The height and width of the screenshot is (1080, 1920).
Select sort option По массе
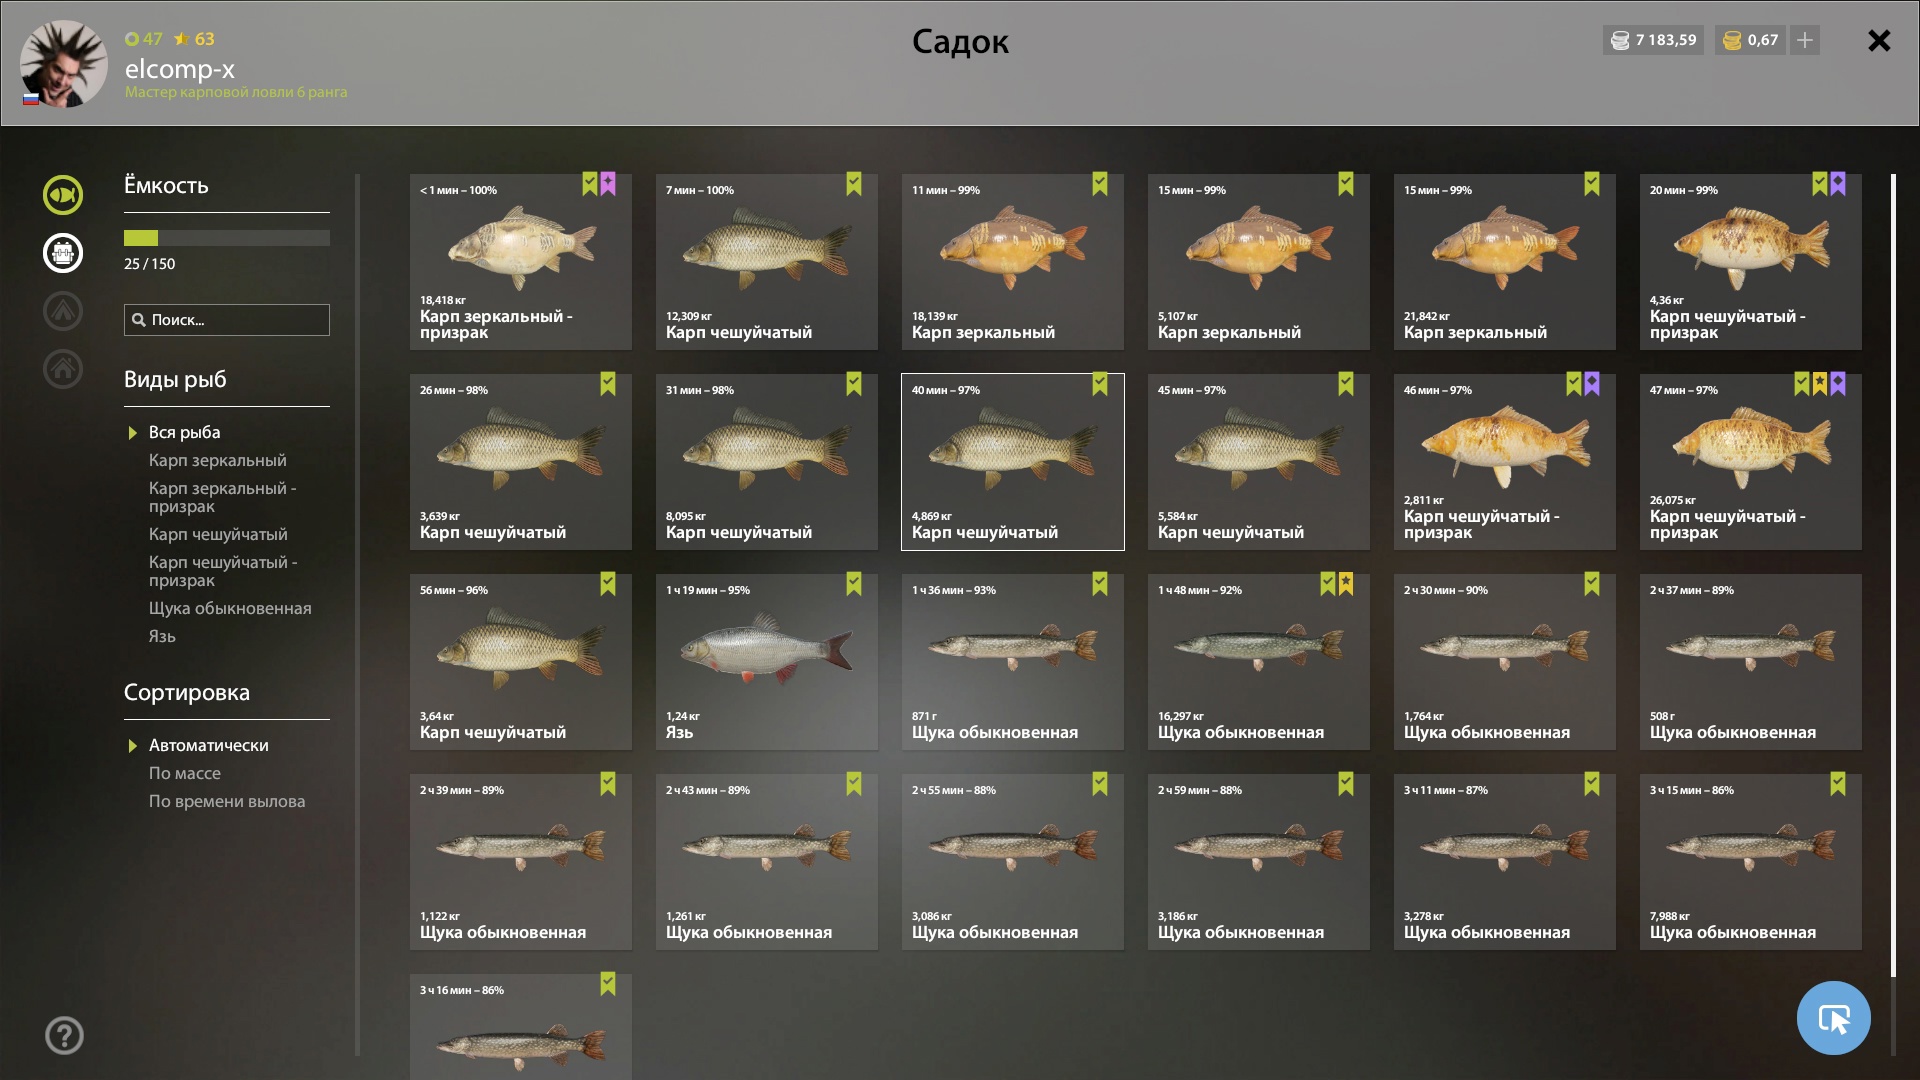[185, 773]
